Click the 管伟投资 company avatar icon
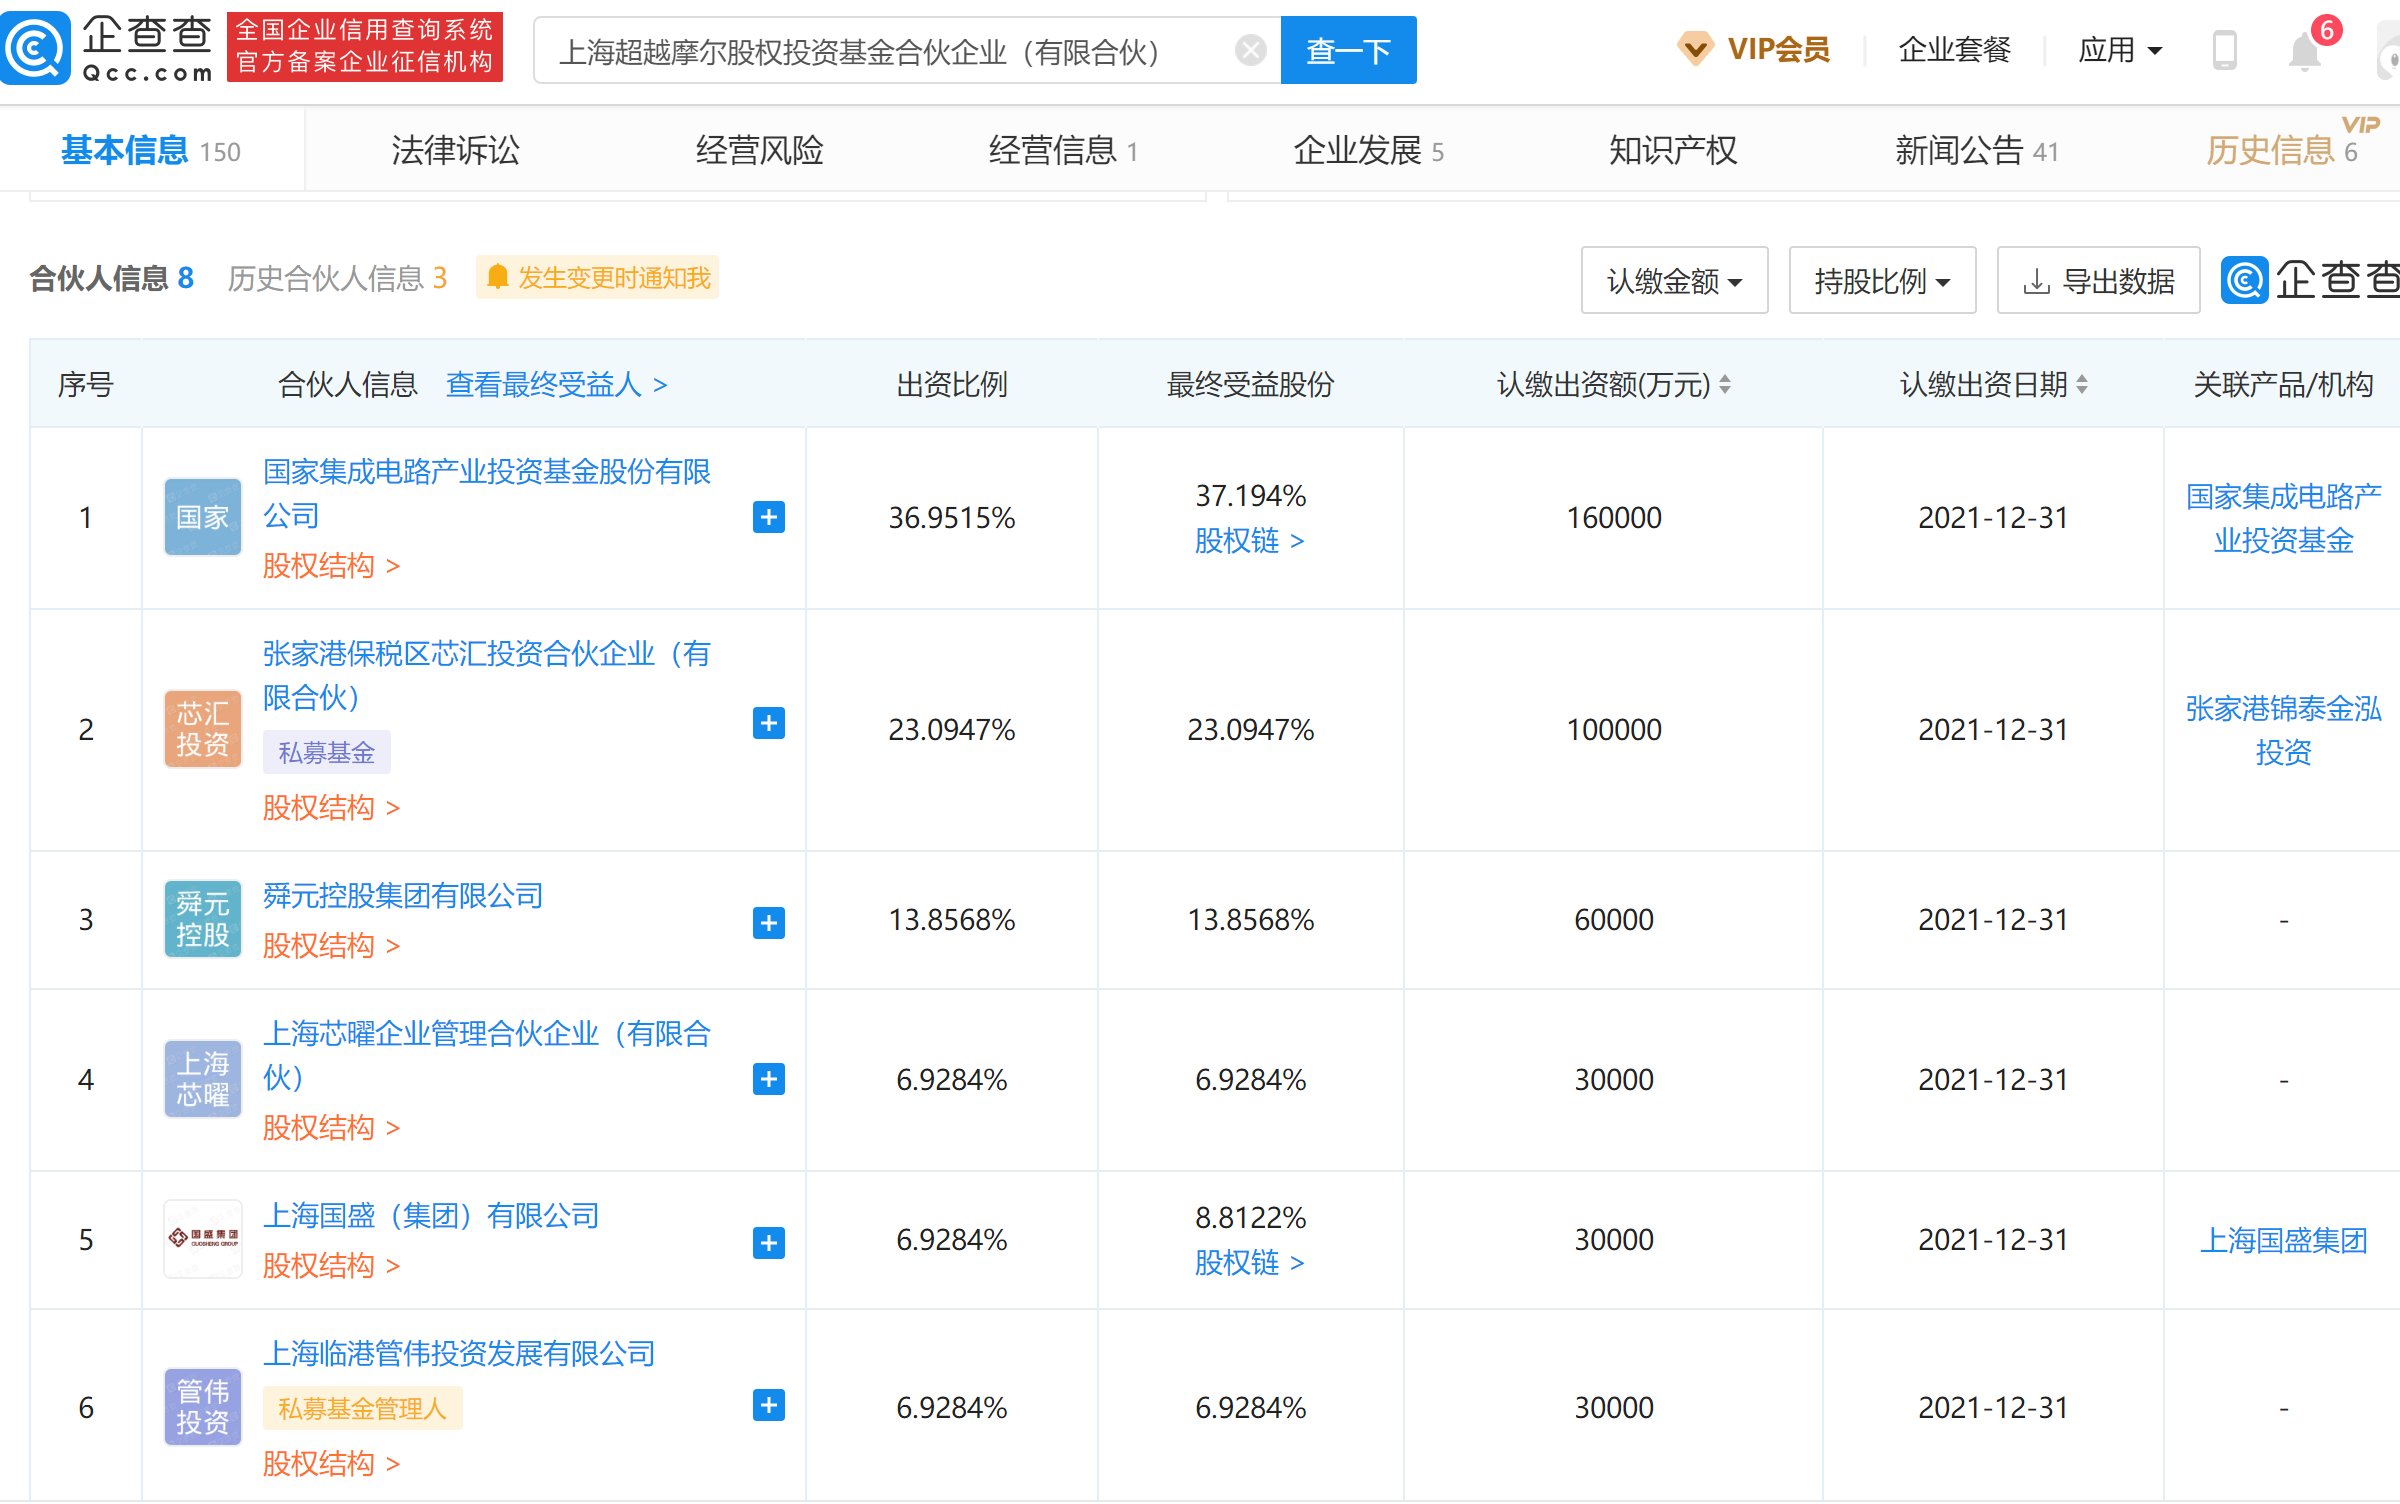 pyautogui.click(x=203, y=1407)
